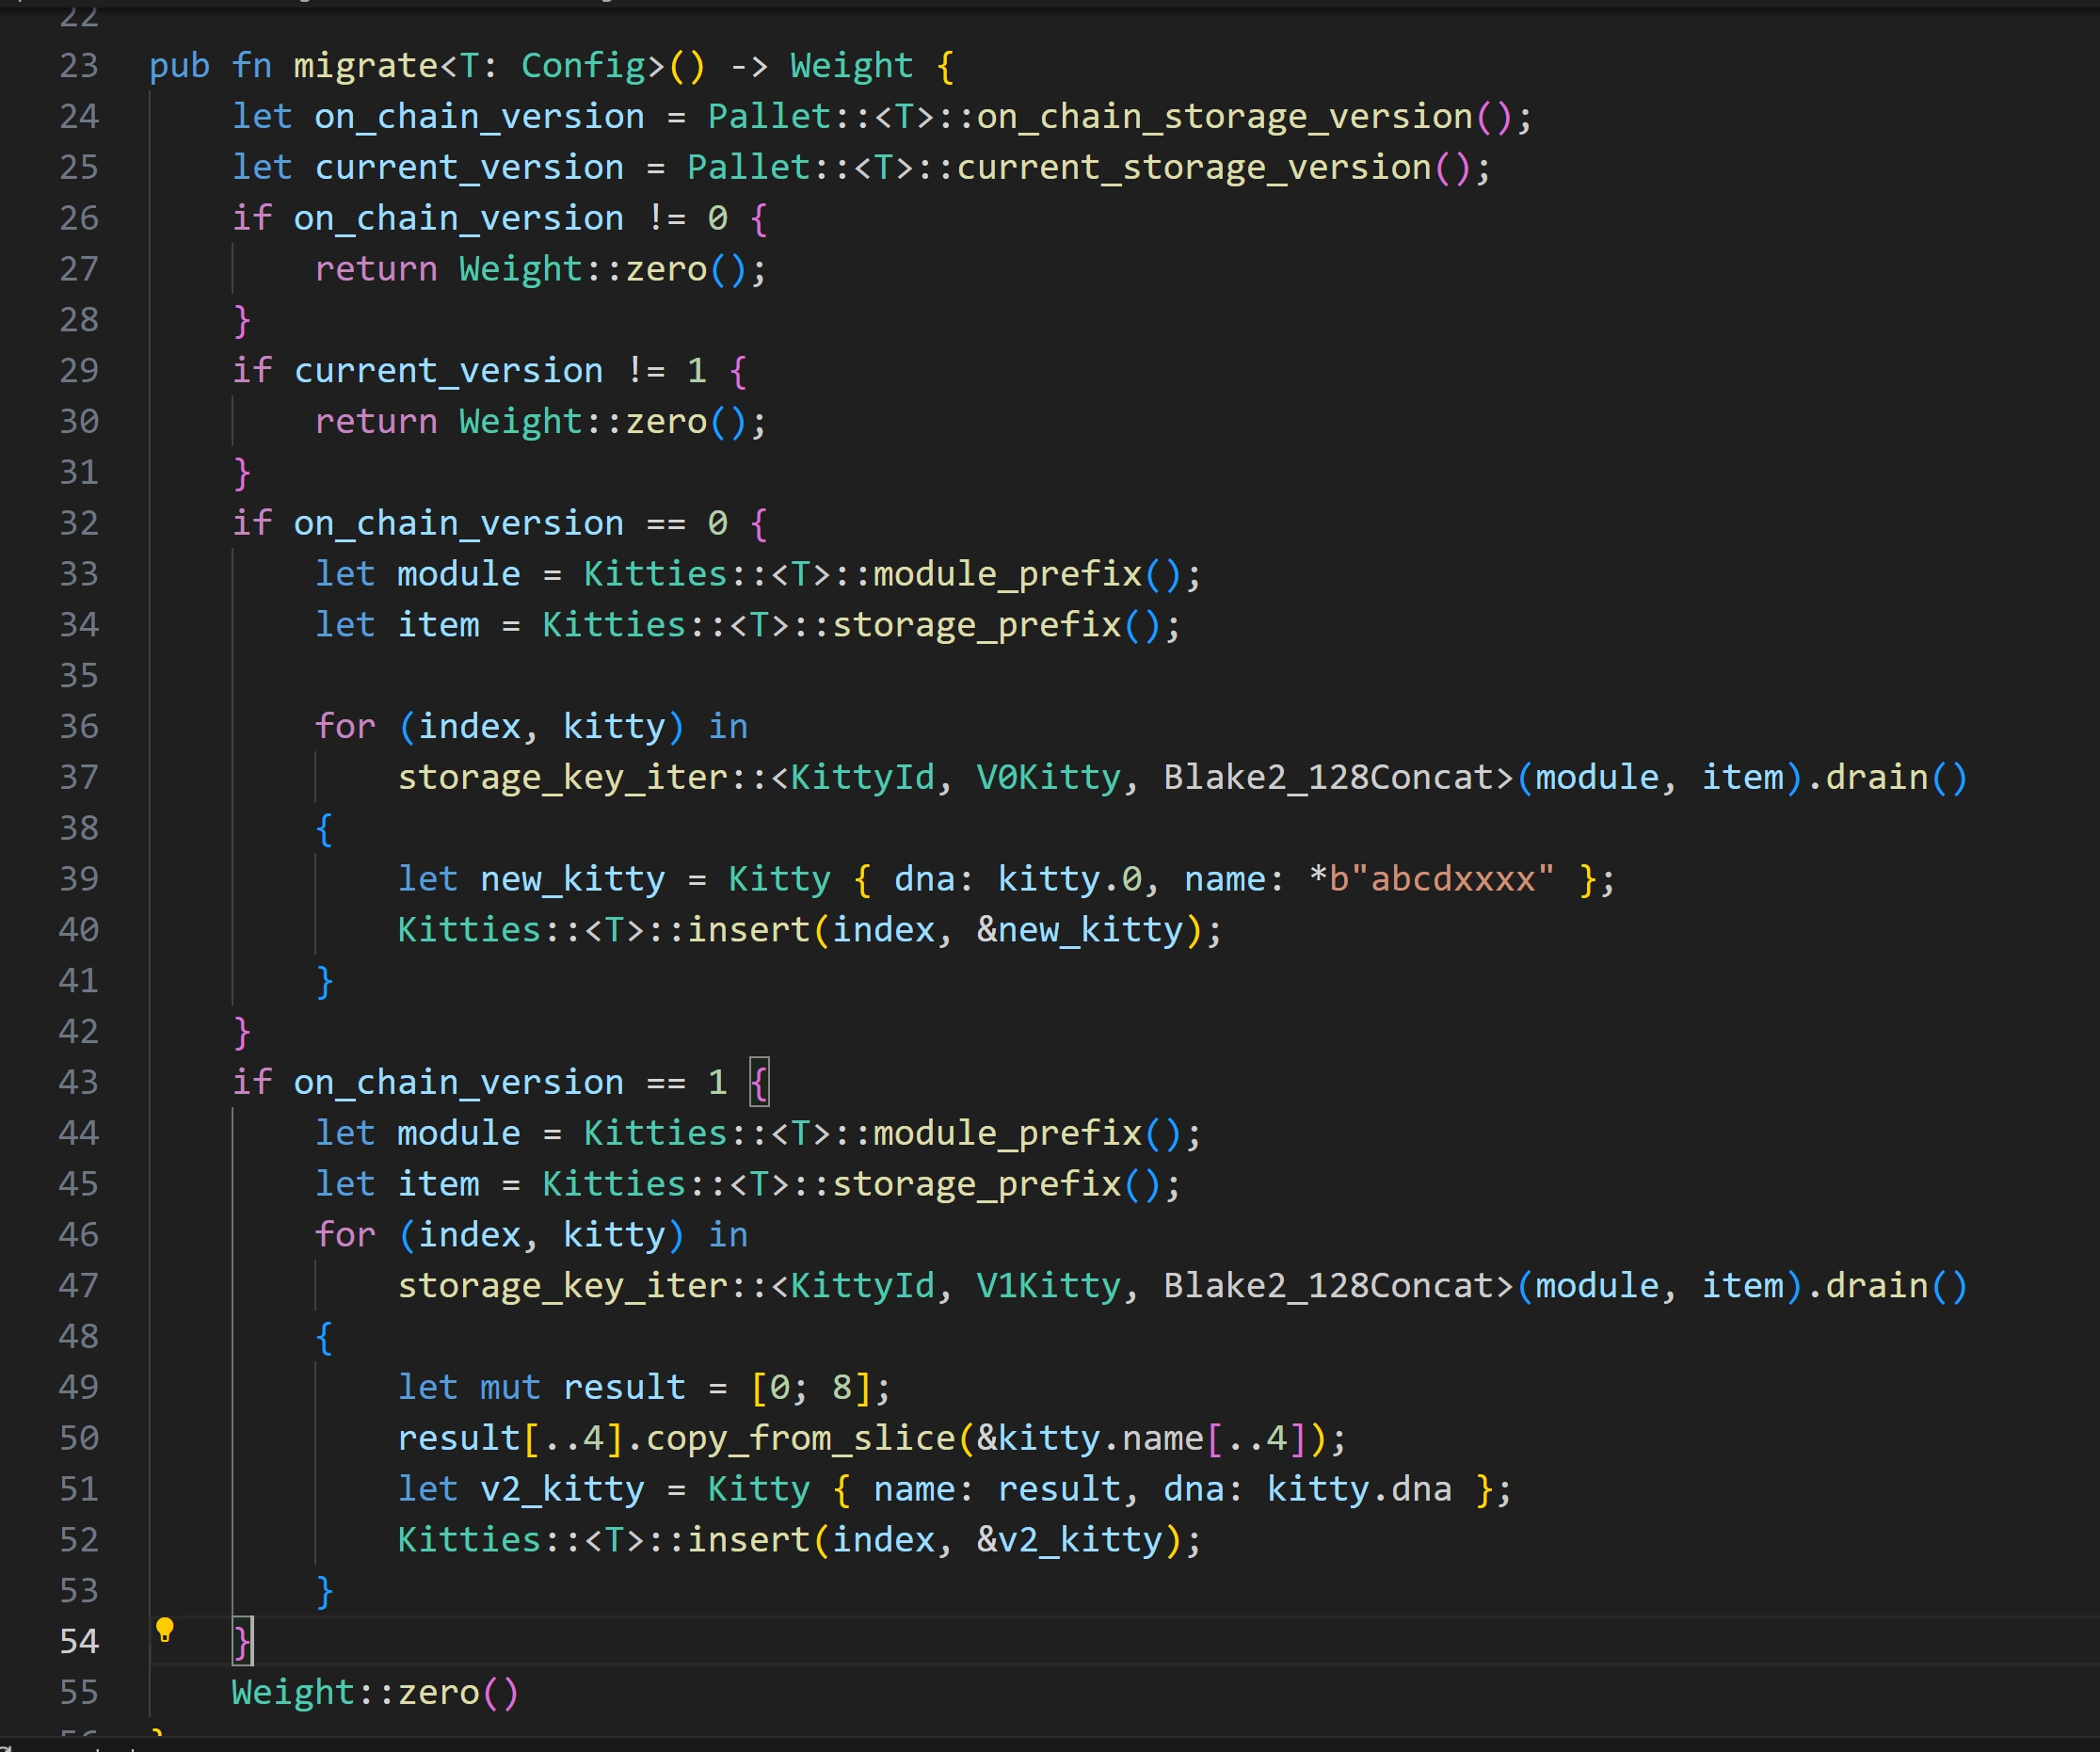Image resolution: width=2100 pixels, height=1752 pixels.
Task: Click the V0Kitty type on line 37
Action: [x=1048, y=777]
